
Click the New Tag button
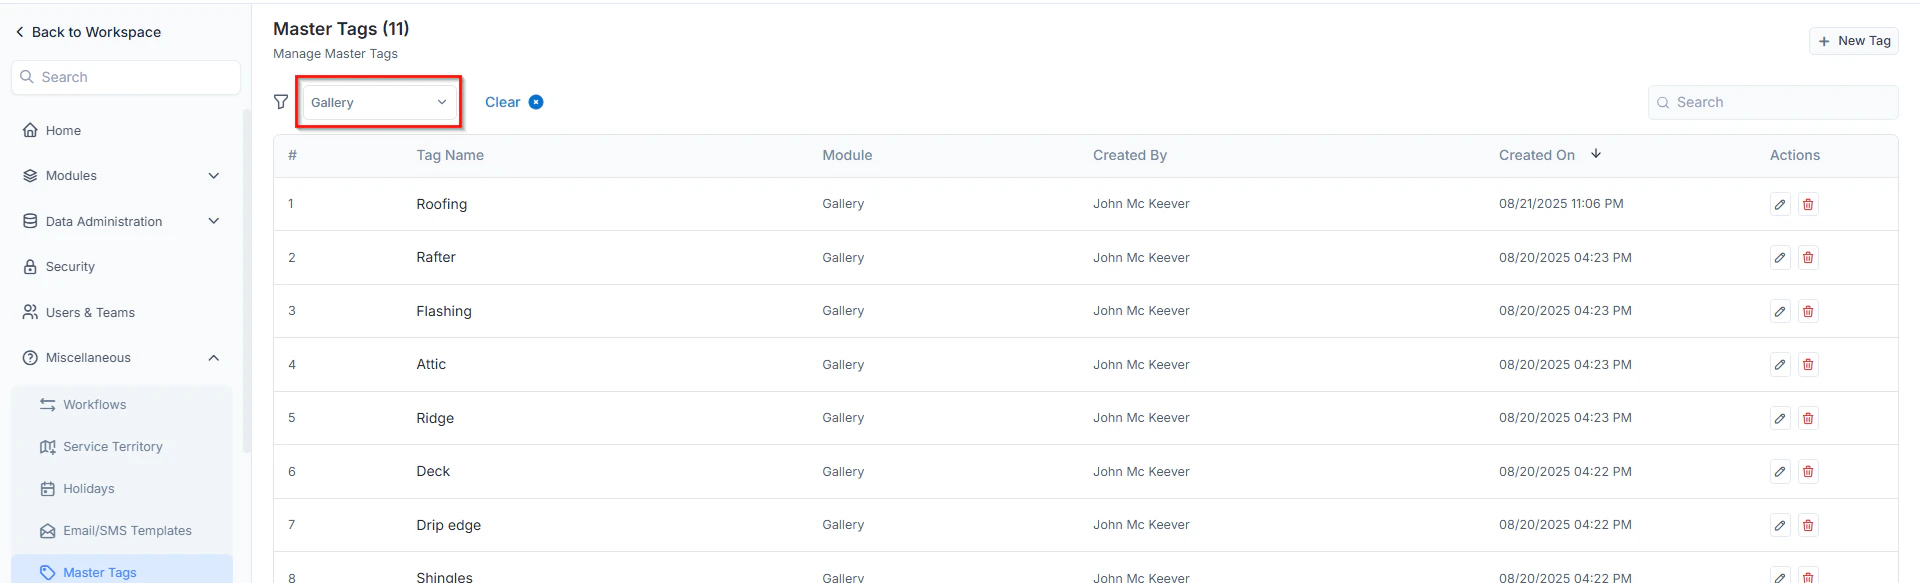tap(1853, 41)
